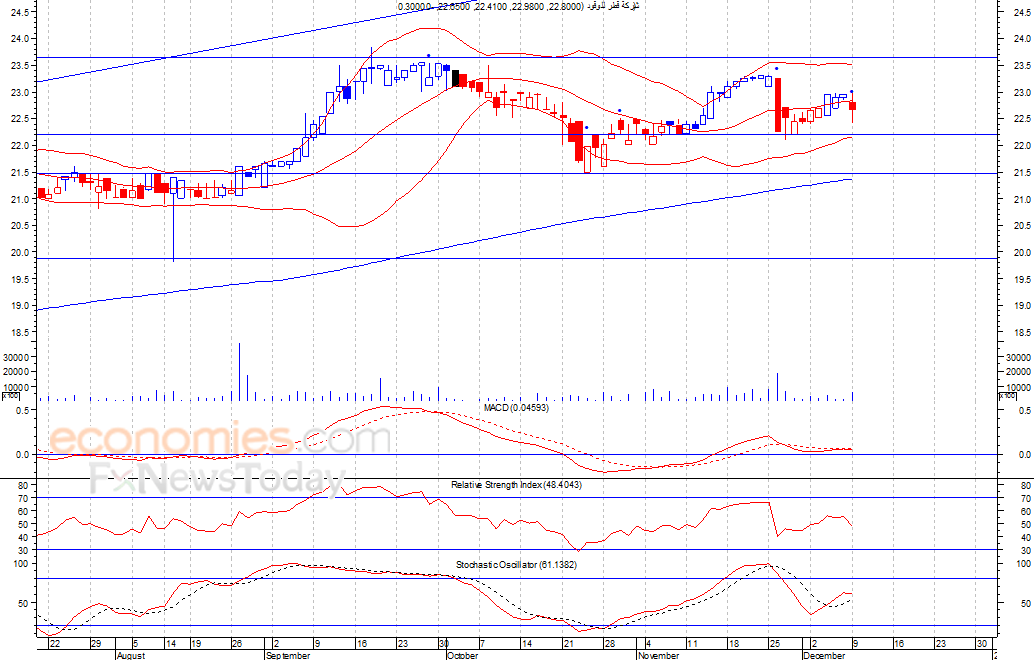Viewport: 1034px width, 660px height.
Task: Select the October month label
Action: pyautogui.click(x=462, y=655)
